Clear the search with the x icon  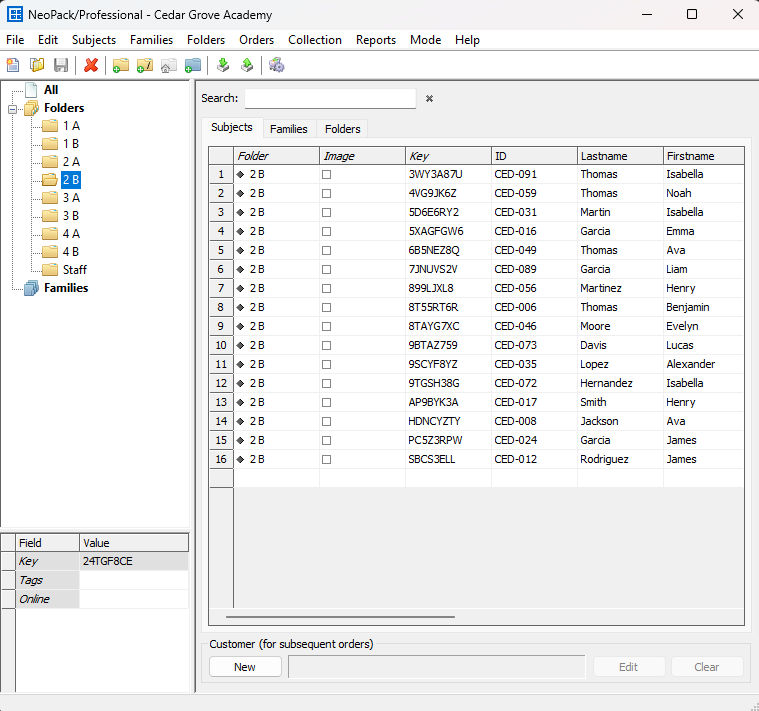coord(429,99)
